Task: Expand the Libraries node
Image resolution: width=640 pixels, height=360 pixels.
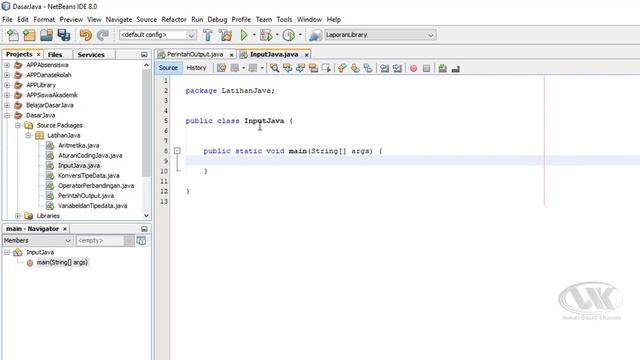Action: [18, 216]
